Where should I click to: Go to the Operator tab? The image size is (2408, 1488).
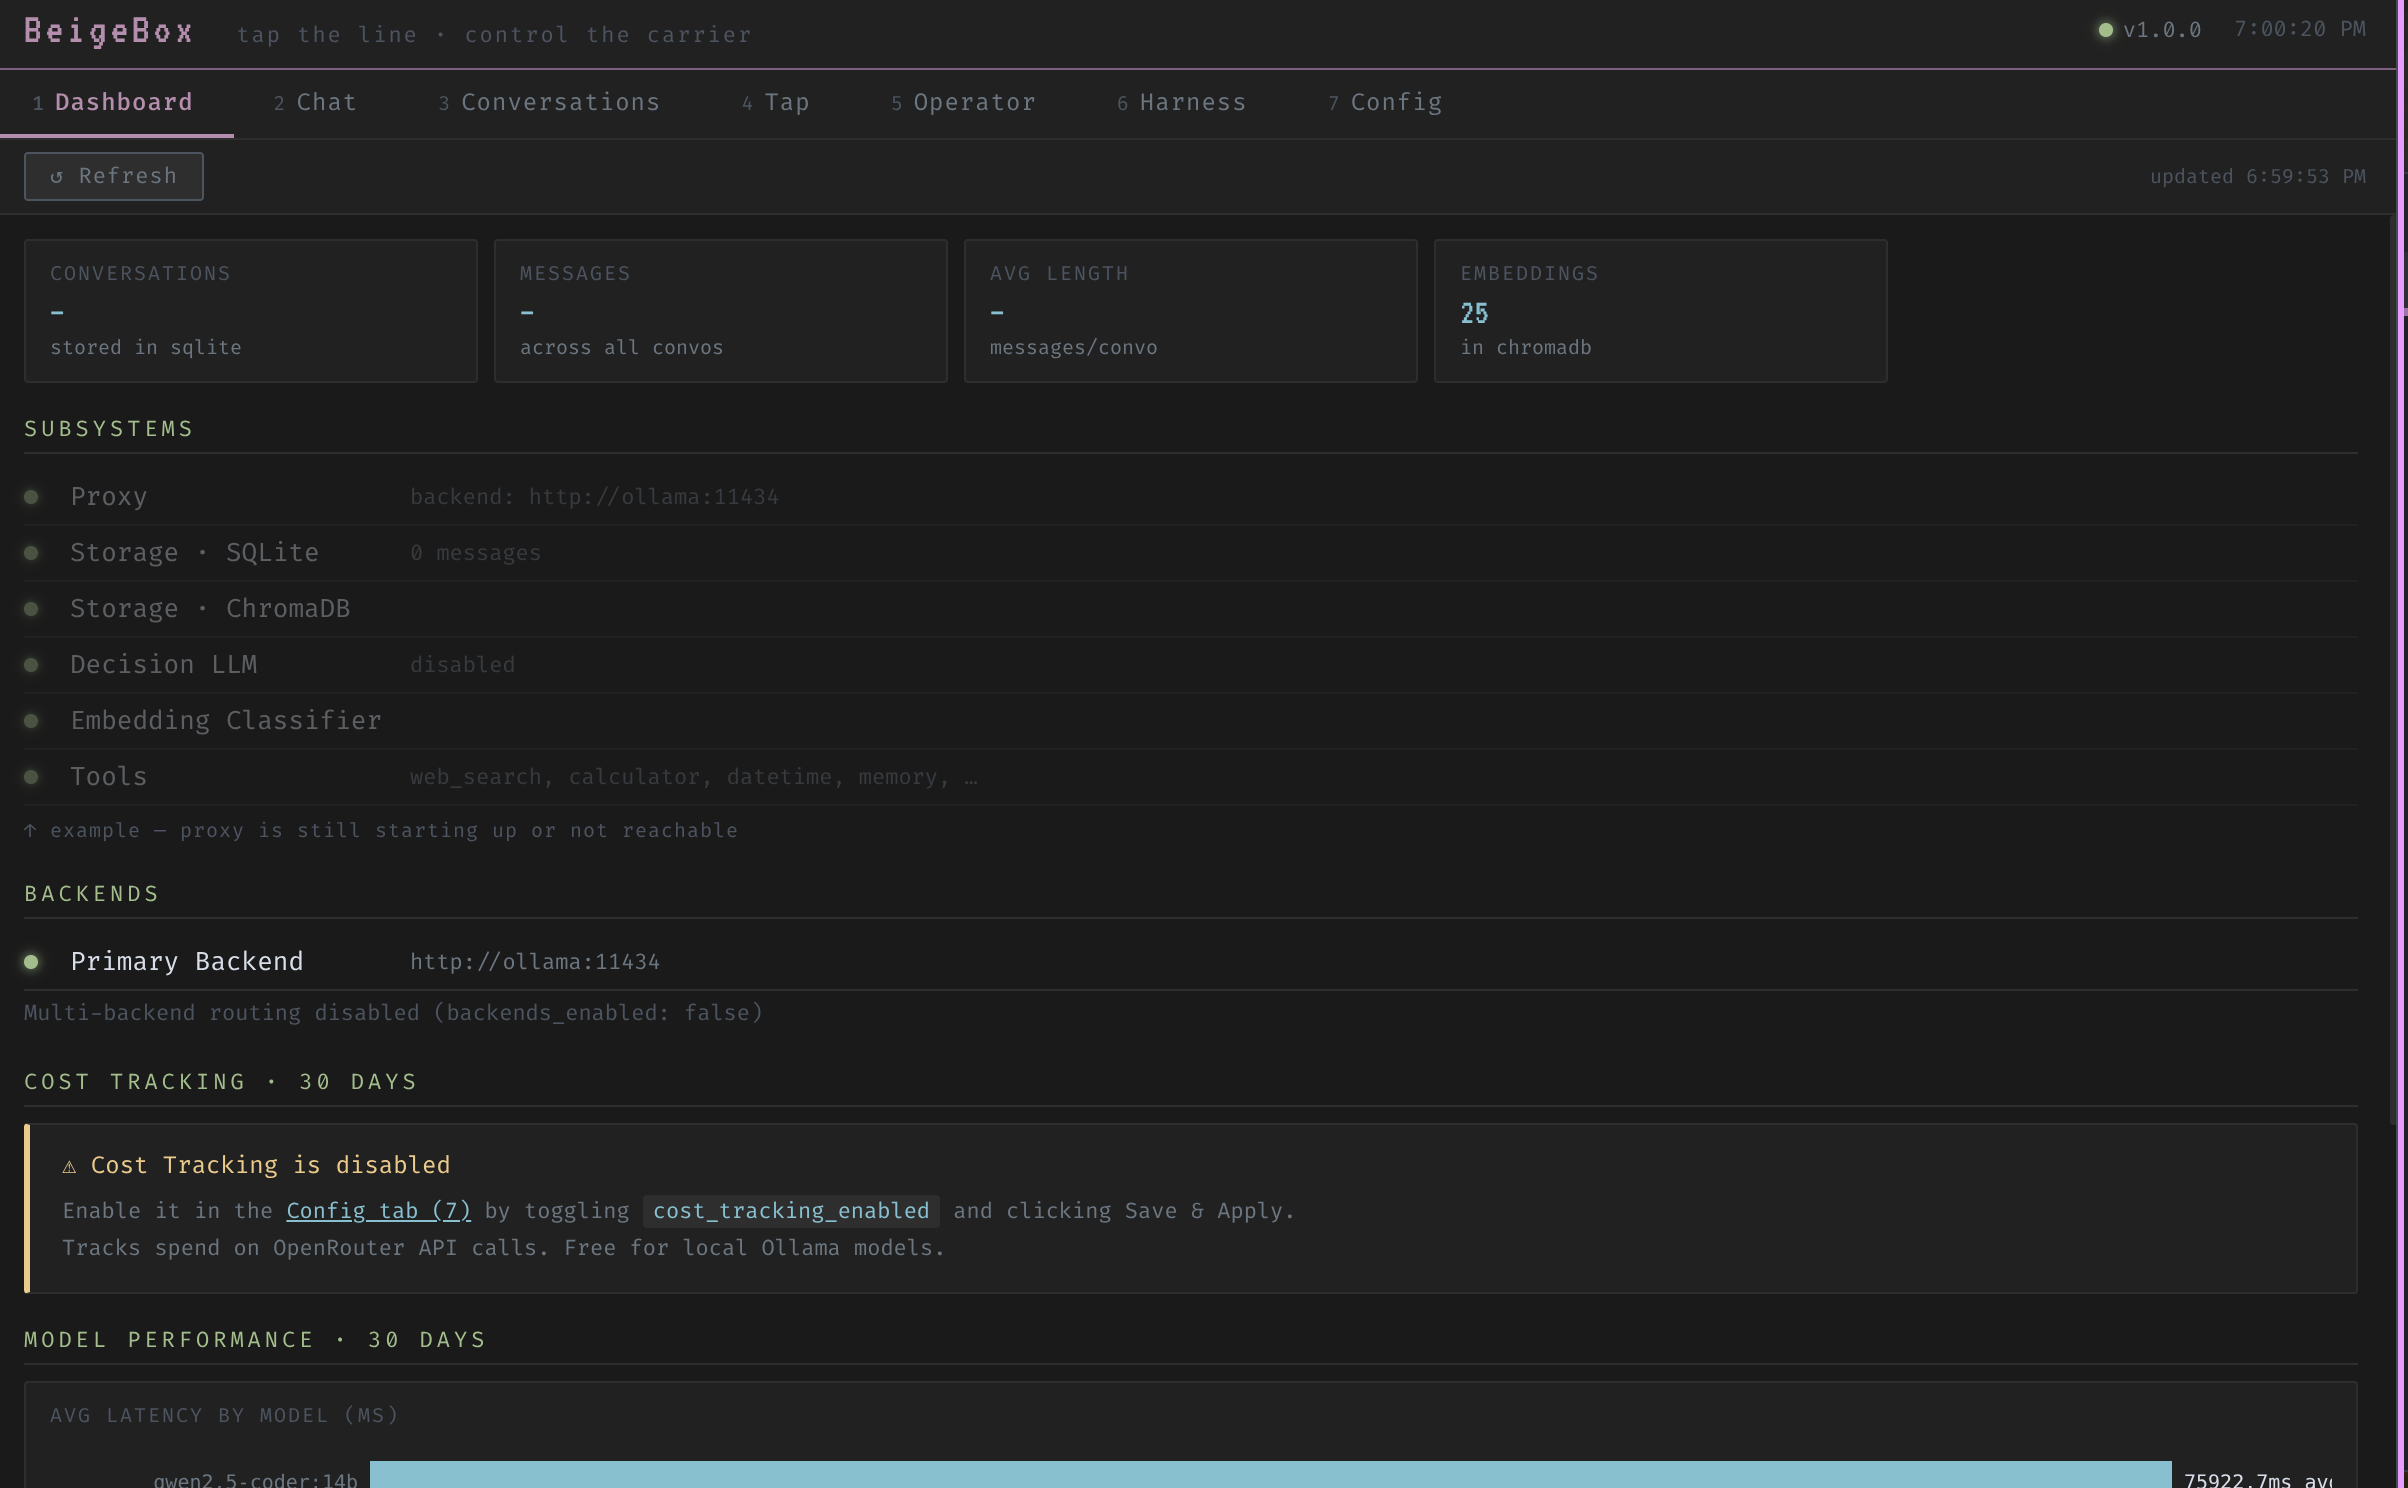pyautogui.click(x=963, y=103)
